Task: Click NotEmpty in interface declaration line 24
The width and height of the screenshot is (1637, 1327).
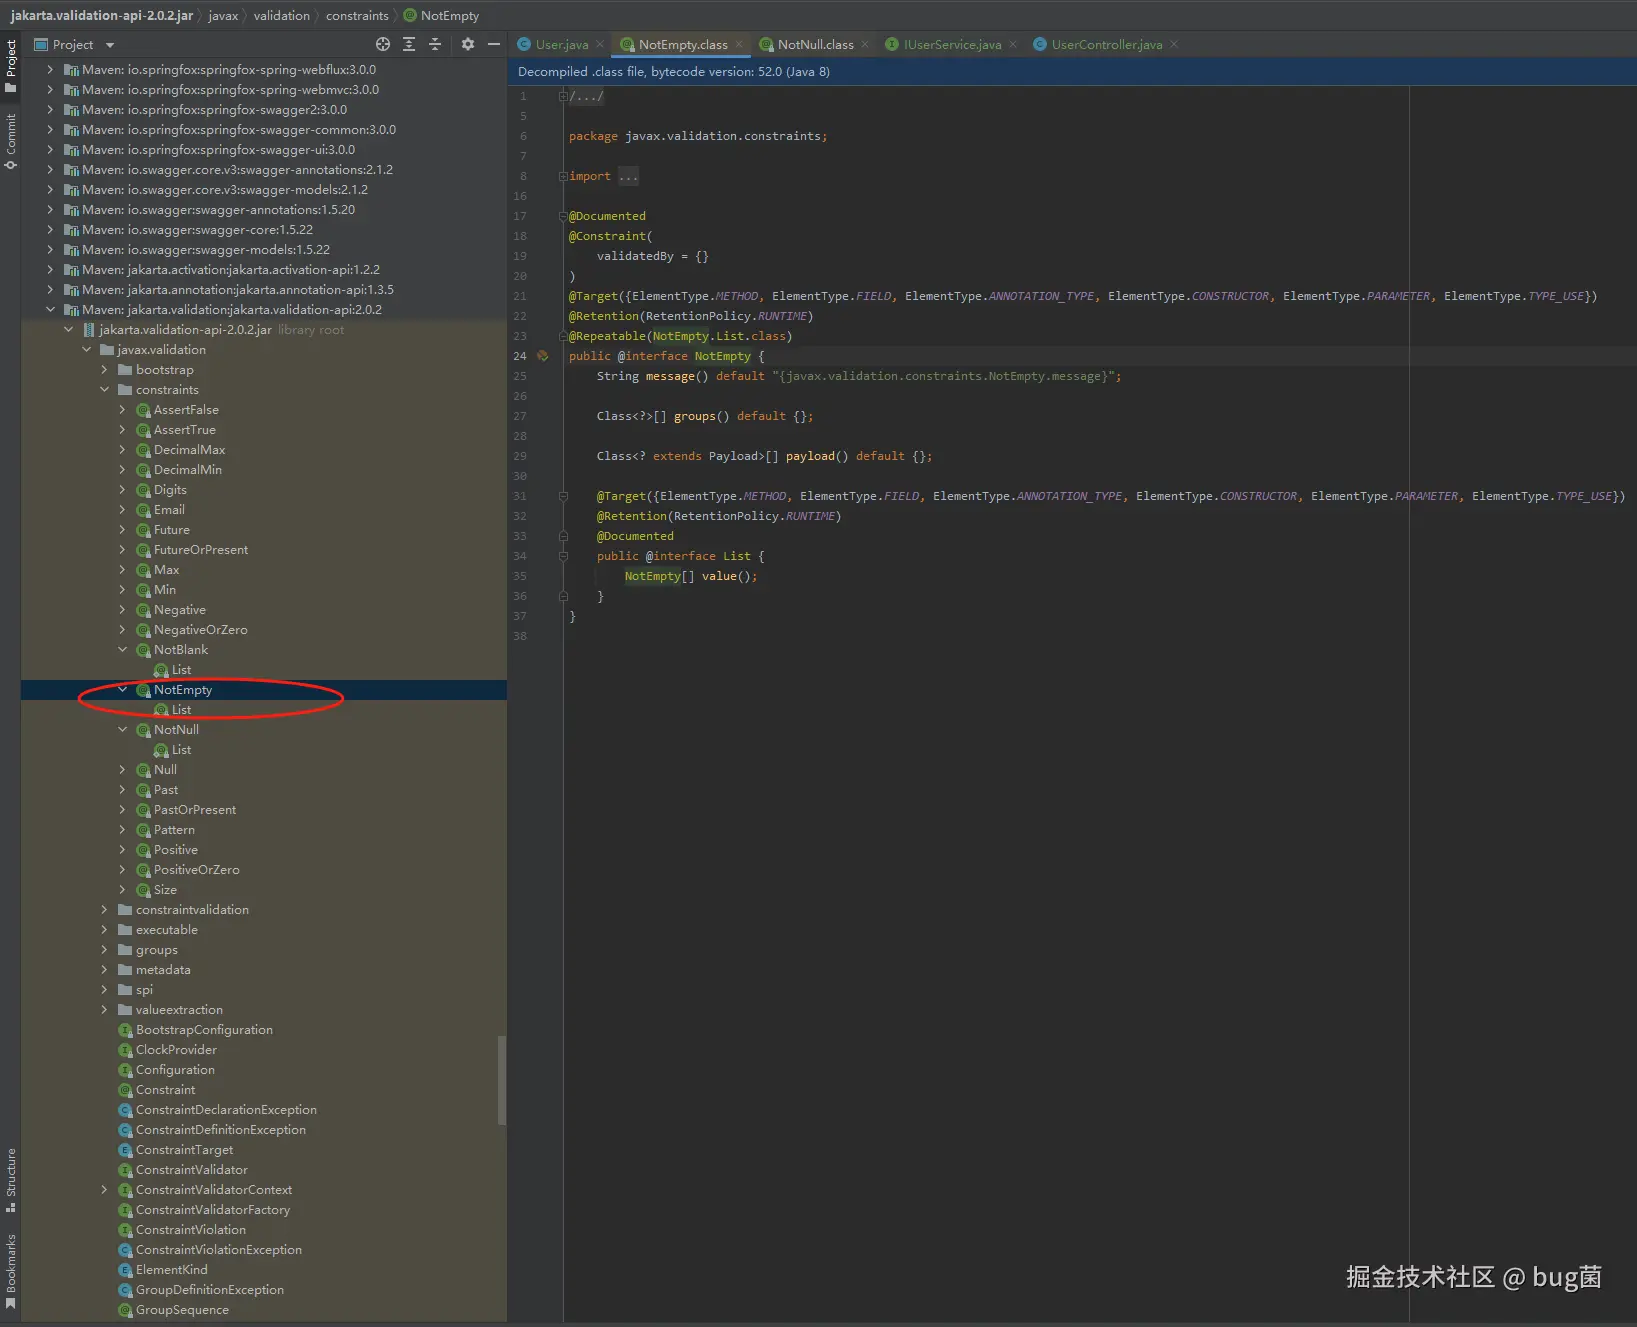Action: pyautogui.click(x=722, y=356)
